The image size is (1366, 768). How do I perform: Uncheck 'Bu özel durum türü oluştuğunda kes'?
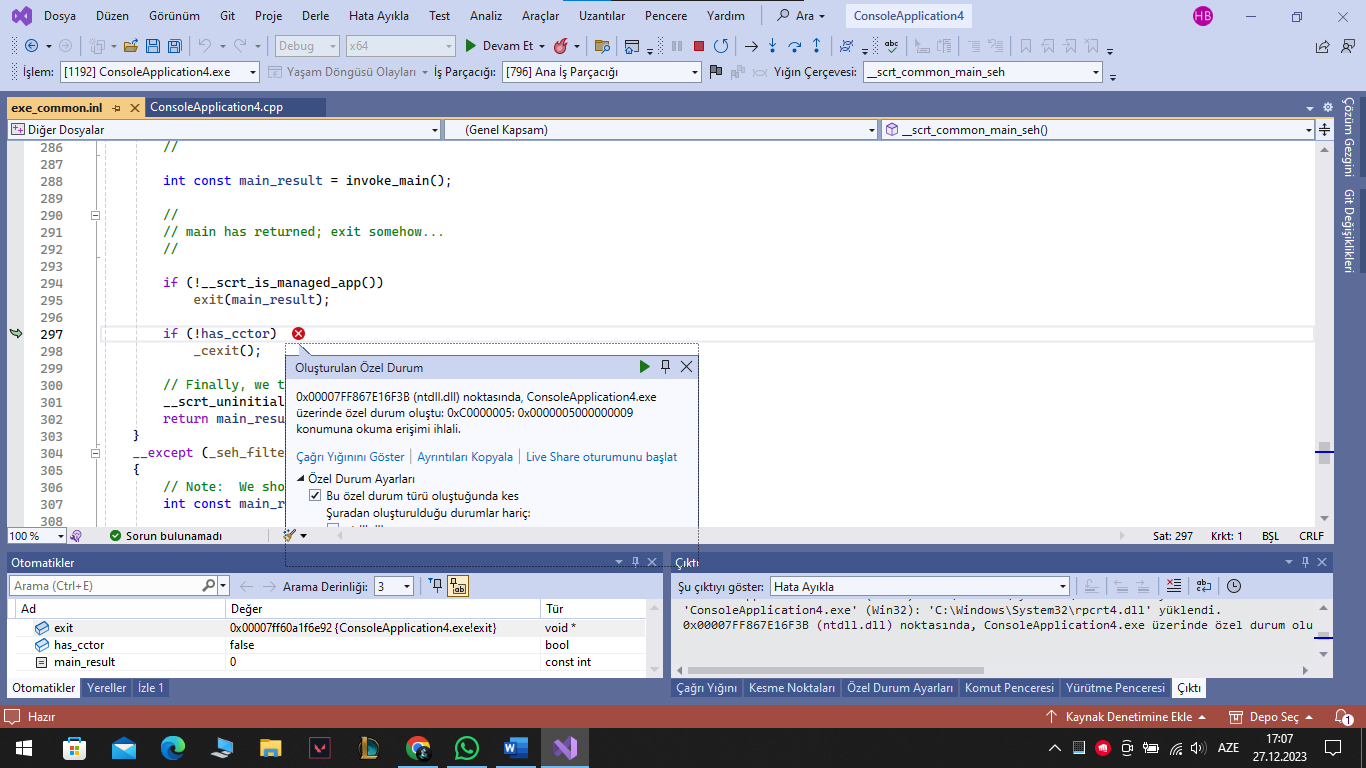[x=315, y=496]
